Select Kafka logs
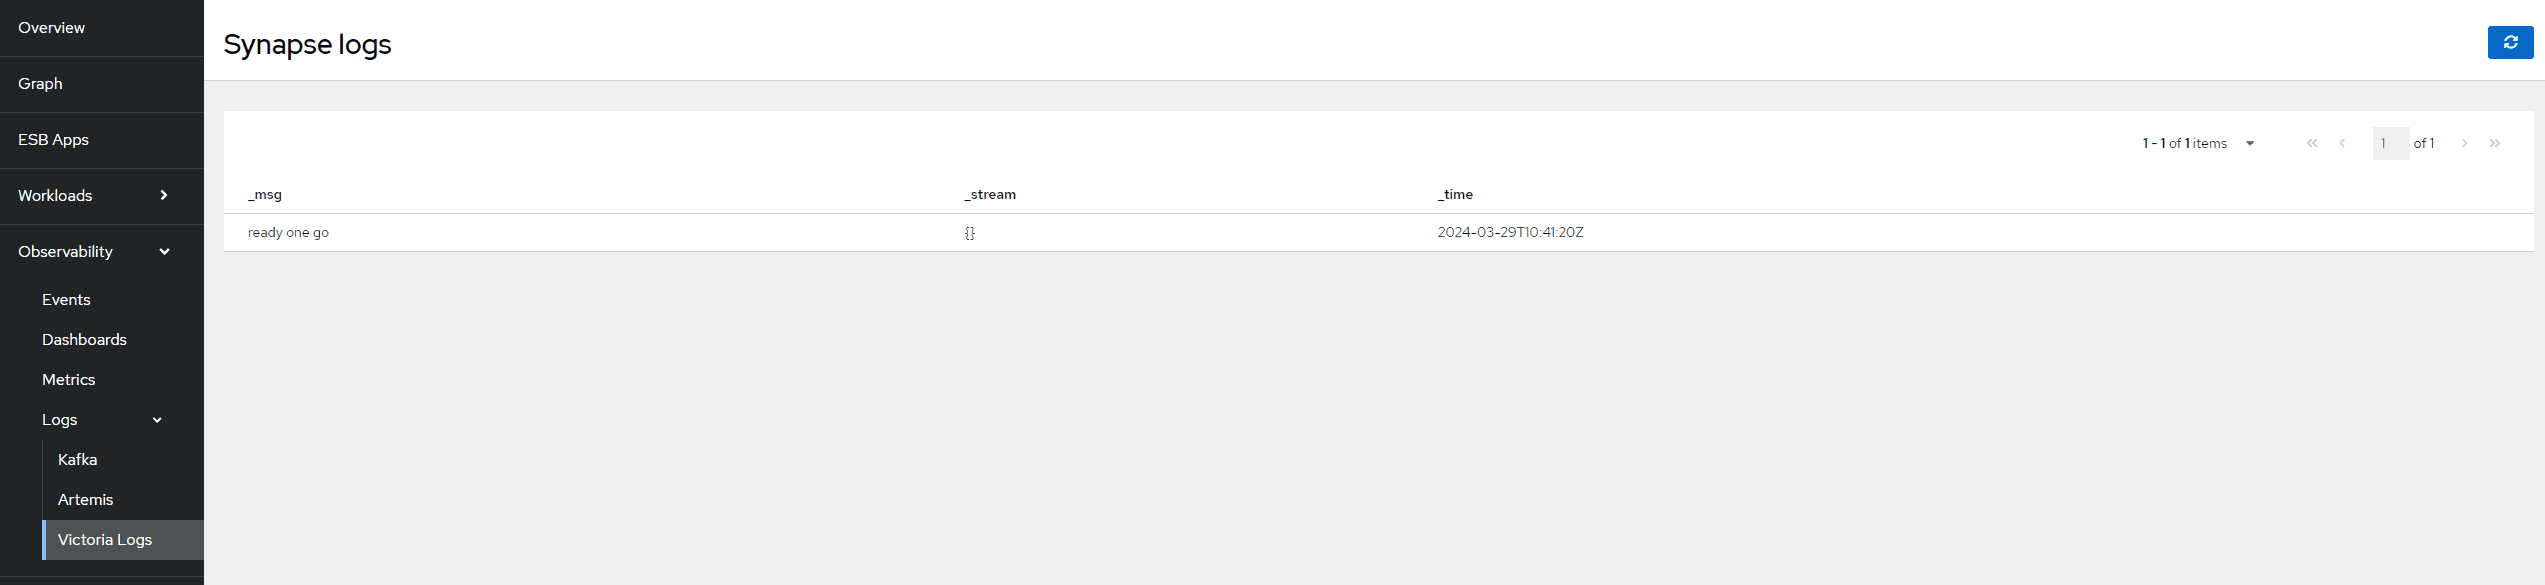Viewport: 2545px width, 585px height. pos(78,460)
